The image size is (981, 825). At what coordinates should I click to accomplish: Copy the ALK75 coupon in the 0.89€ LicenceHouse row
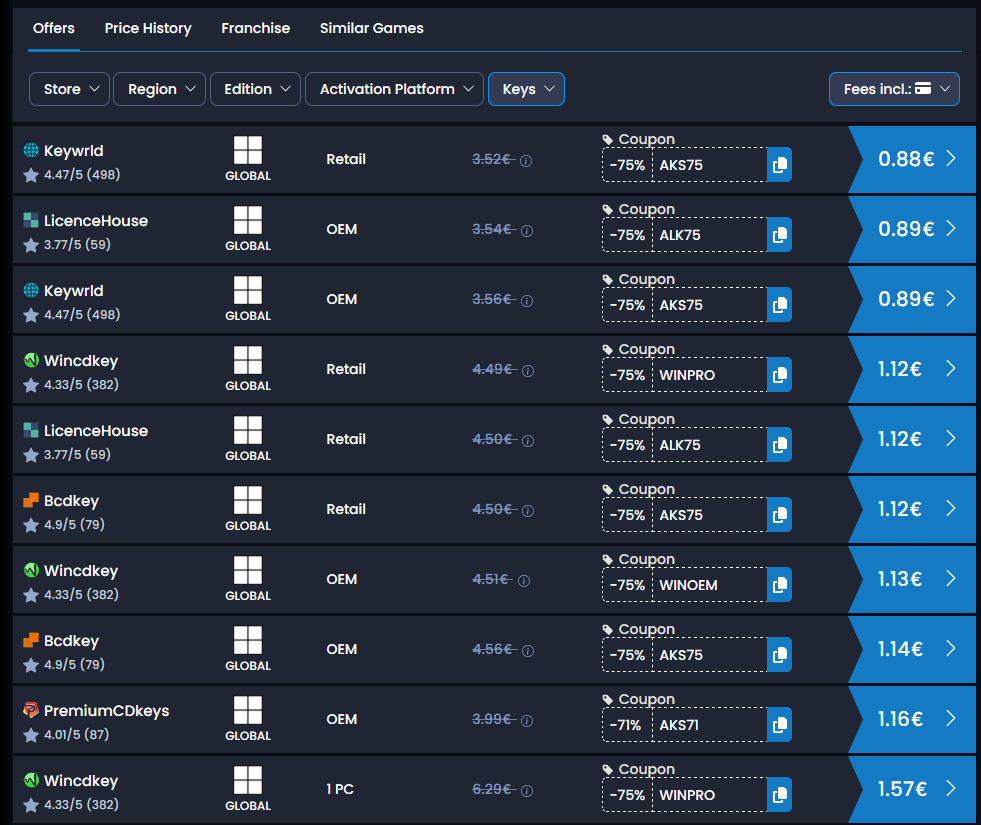tap(779, 235)
